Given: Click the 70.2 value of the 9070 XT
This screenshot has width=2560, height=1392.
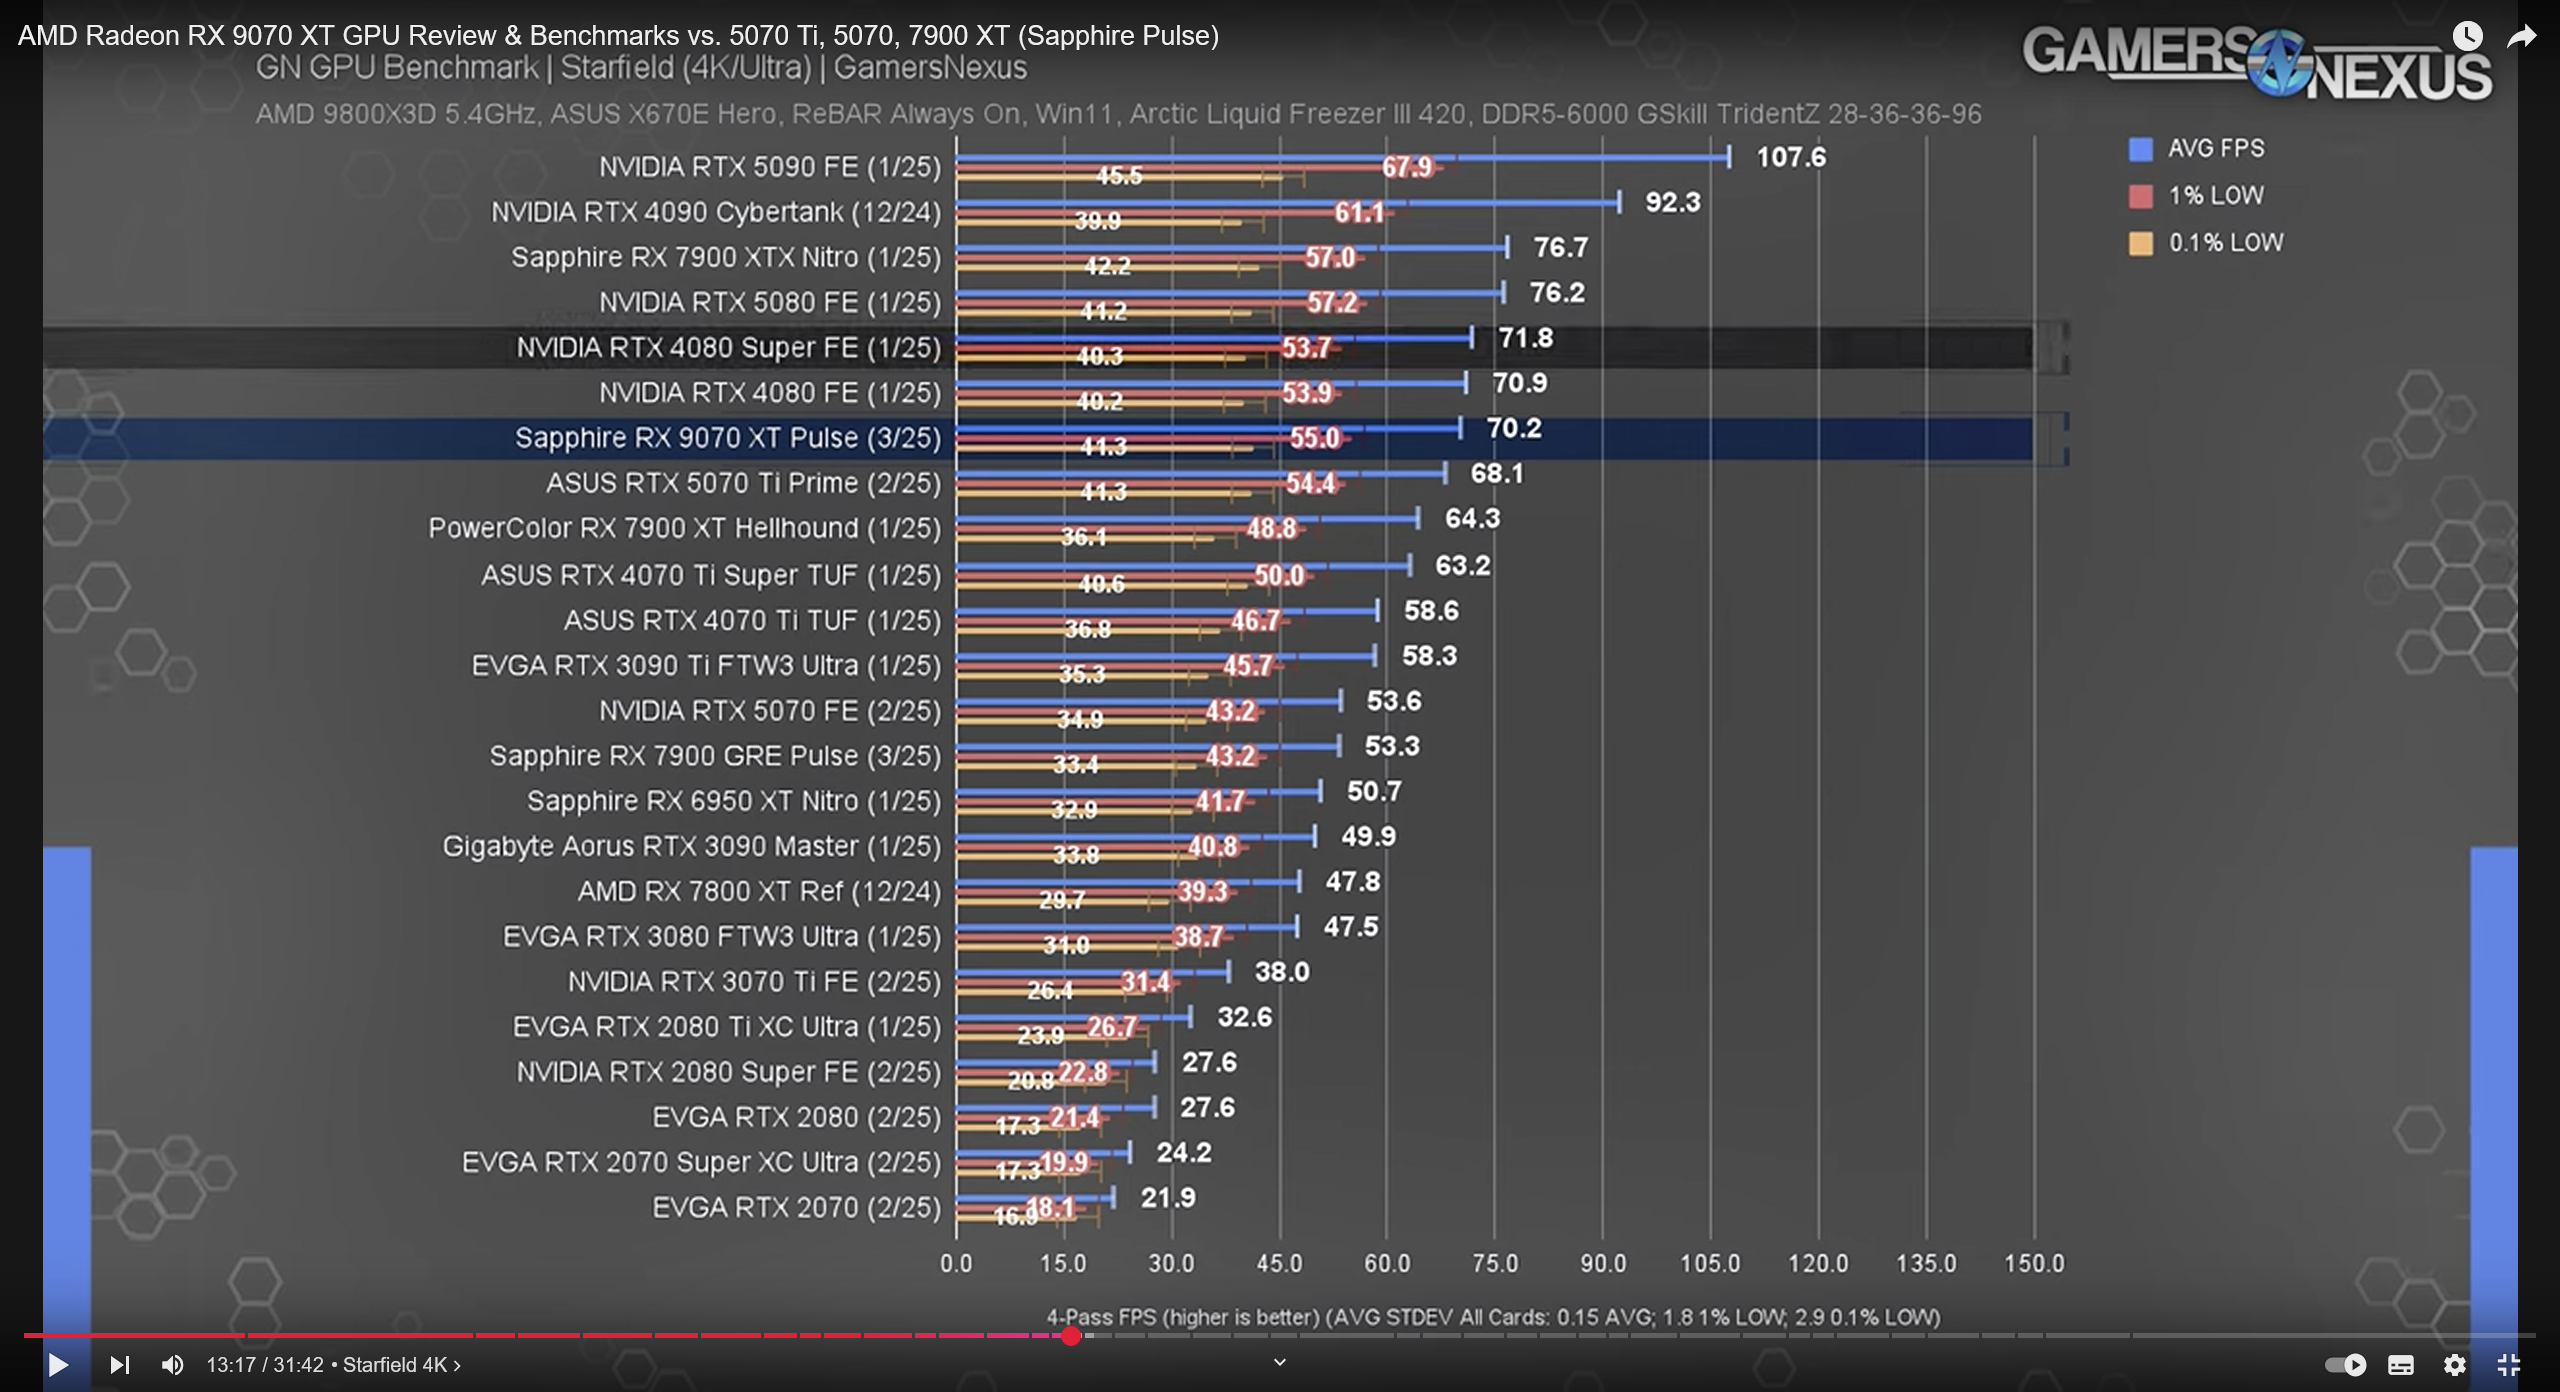Looking at the screenshot, I should coord(1514,428).
